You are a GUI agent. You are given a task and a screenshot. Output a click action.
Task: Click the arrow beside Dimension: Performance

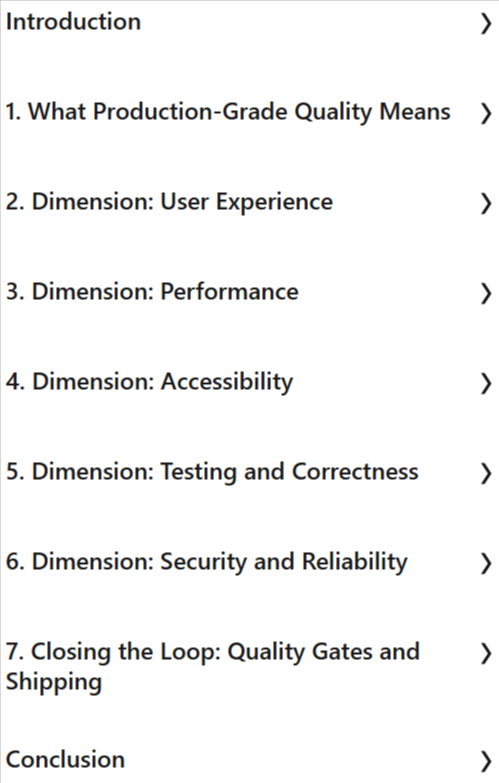[486, 293]
